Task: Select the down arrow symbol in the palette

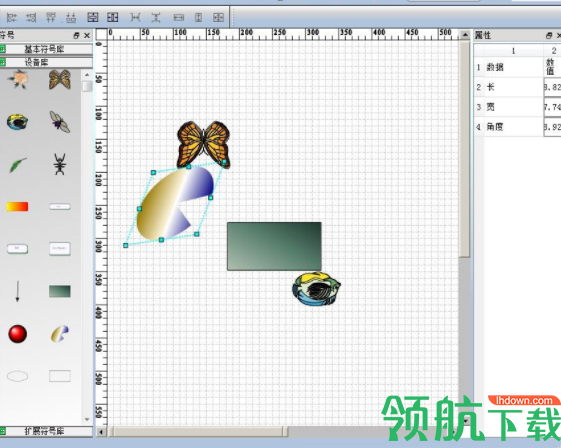Action: pos(17,291)
